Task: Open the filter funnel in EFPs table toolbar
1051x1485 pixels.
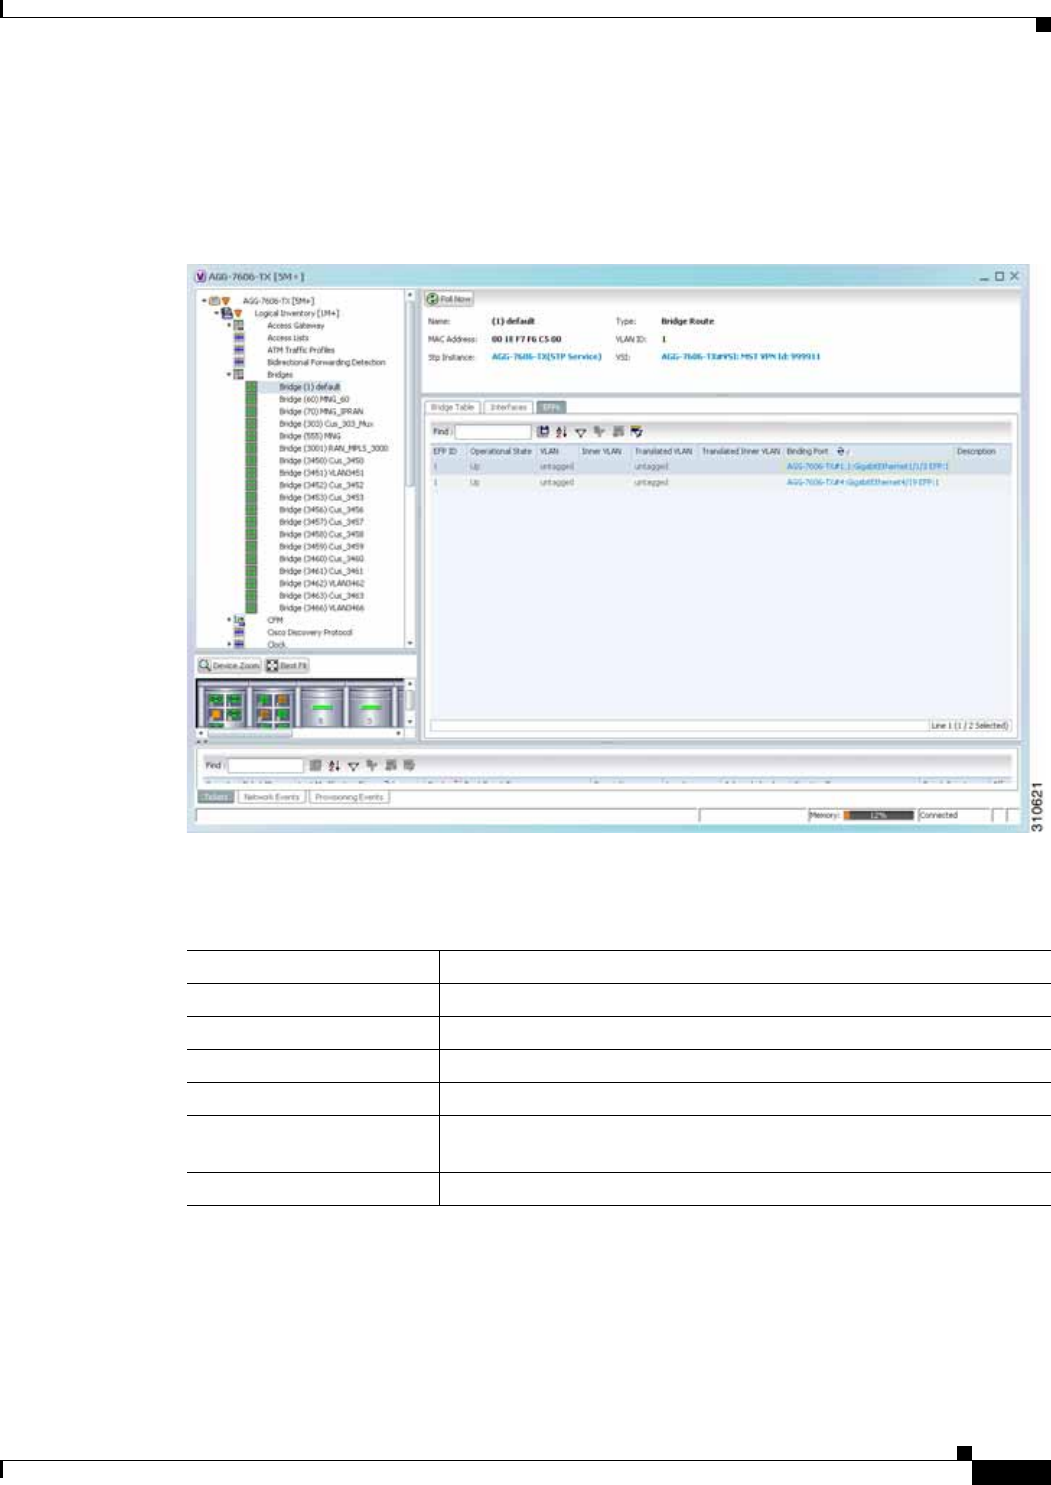Action: pos(580,432)
